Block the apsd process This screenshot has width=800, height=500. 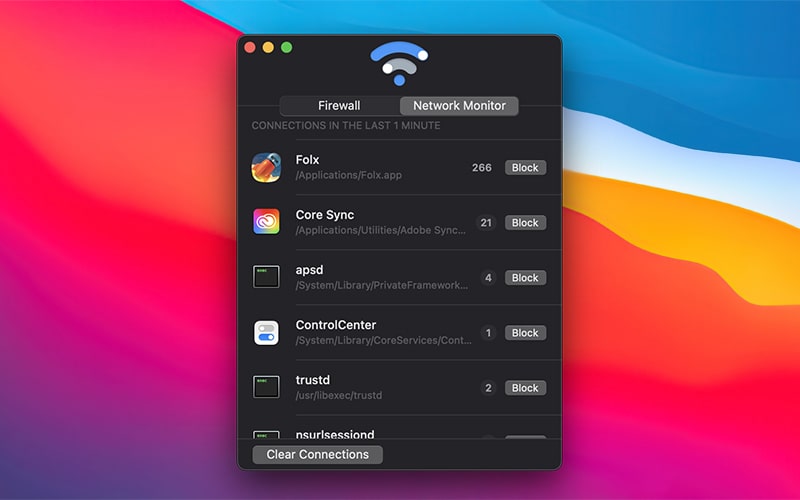pyautogui.click(x=525, y=278)
